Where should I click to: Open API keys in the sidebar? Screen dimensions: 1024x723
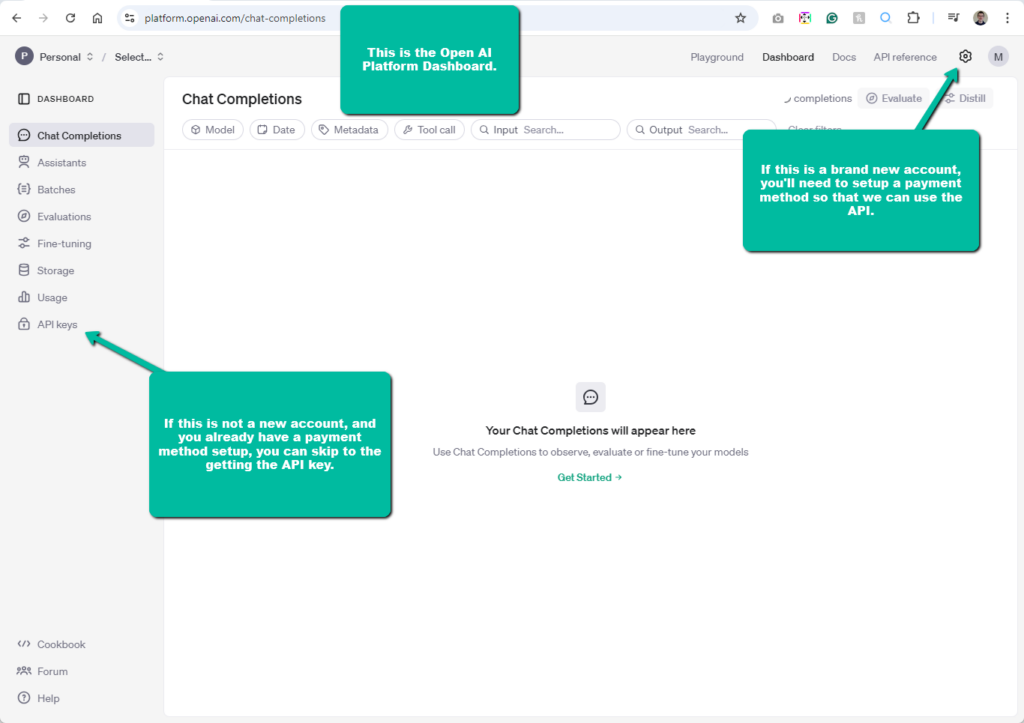pos(57,324)
